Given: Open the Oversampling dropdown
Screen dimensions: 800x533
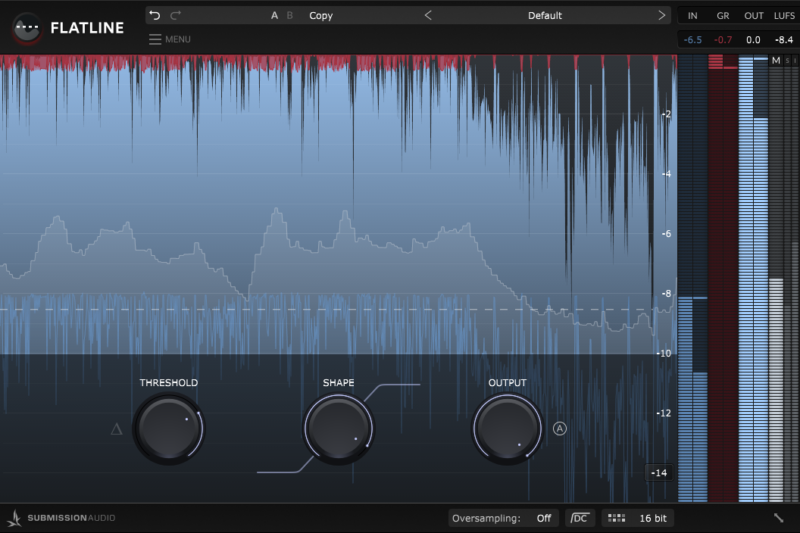Looking at the screenshot, I should 543,518.
